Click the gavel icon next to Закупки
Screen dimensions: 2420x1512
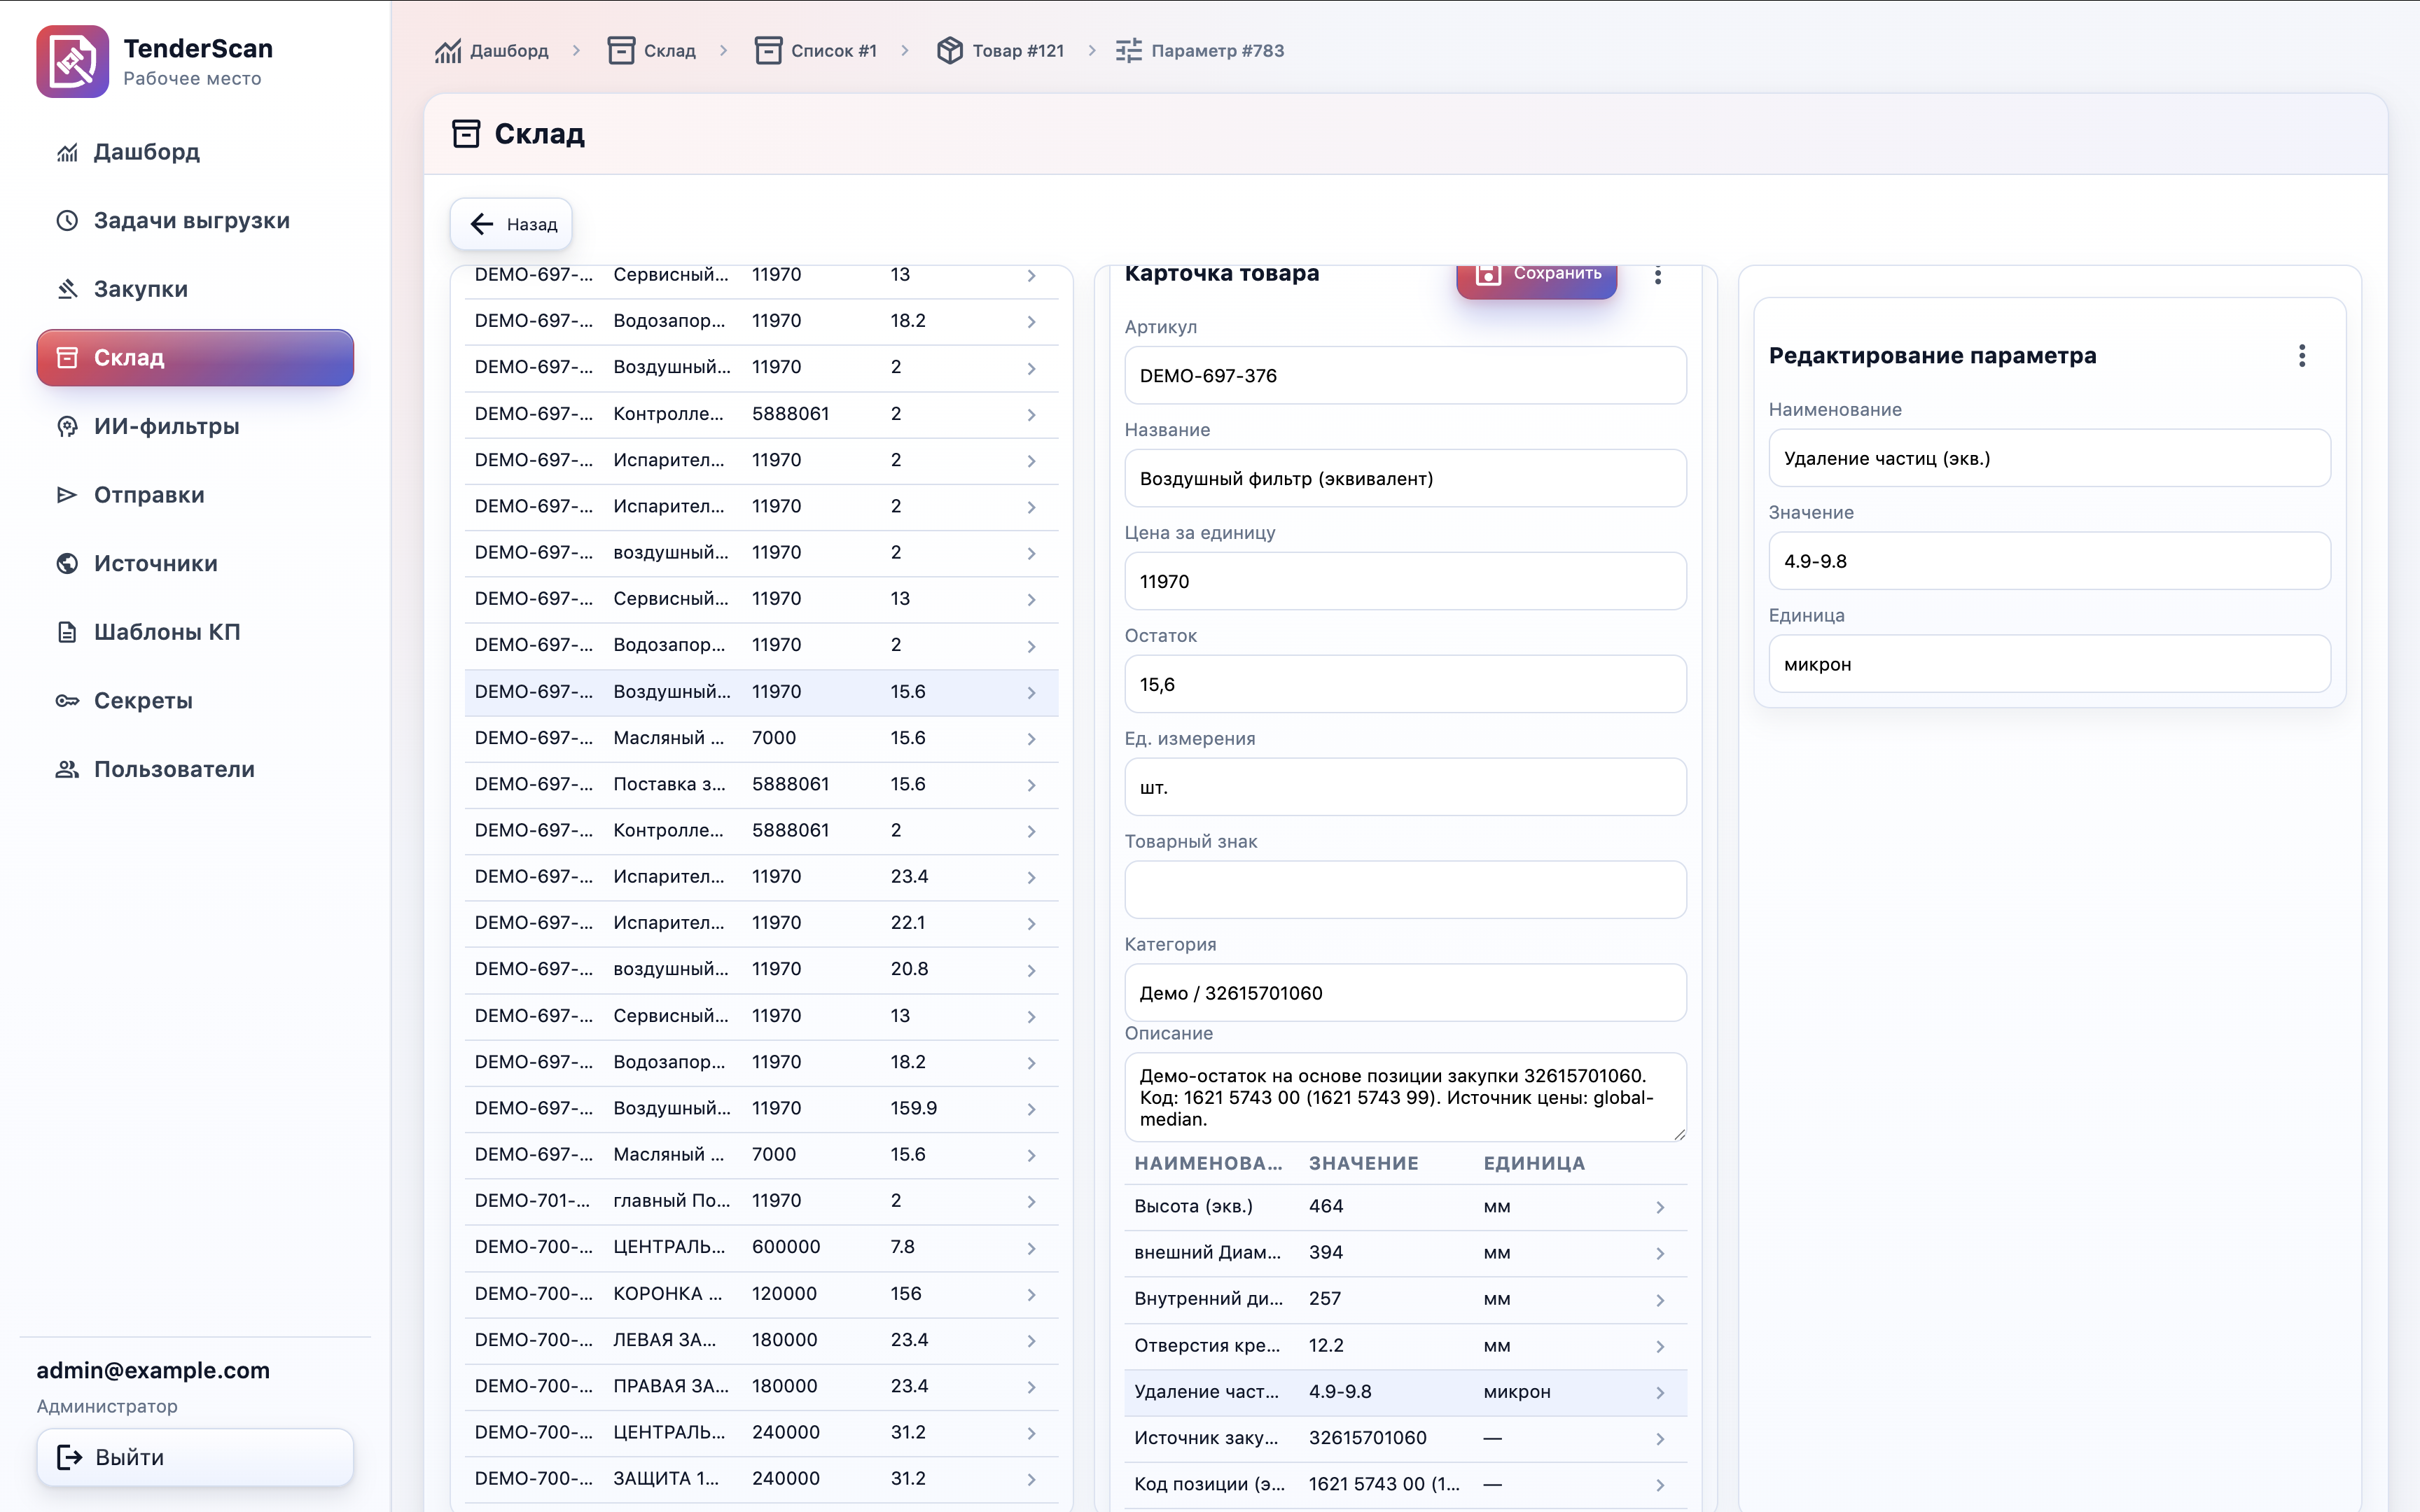point(67,289)
